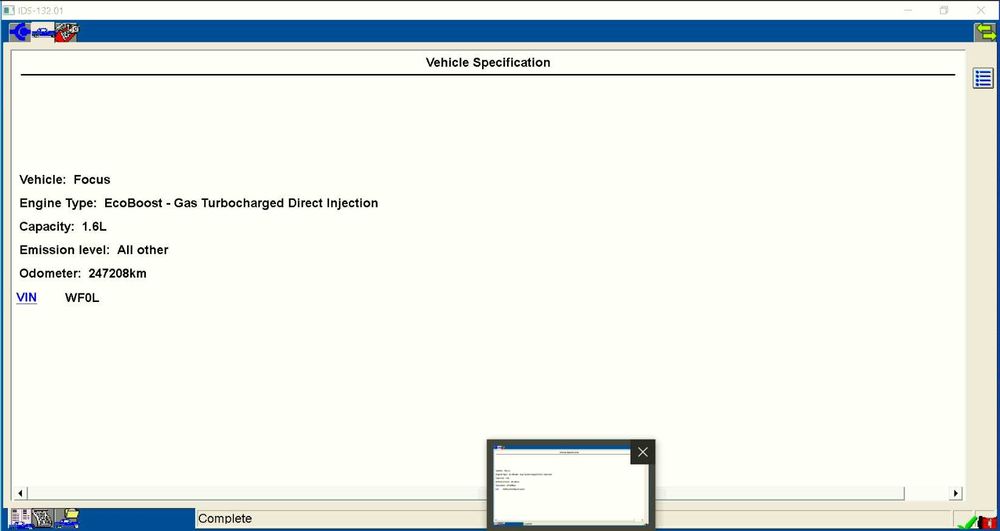Click the horizontal scrollbar left arrow
1000x531 pixels.
20,493
